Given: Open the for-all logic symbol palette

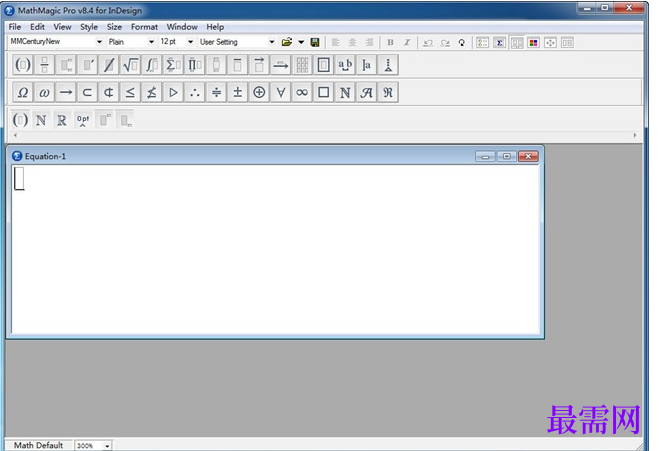Looking at the screenshot, I should point(281,92).
